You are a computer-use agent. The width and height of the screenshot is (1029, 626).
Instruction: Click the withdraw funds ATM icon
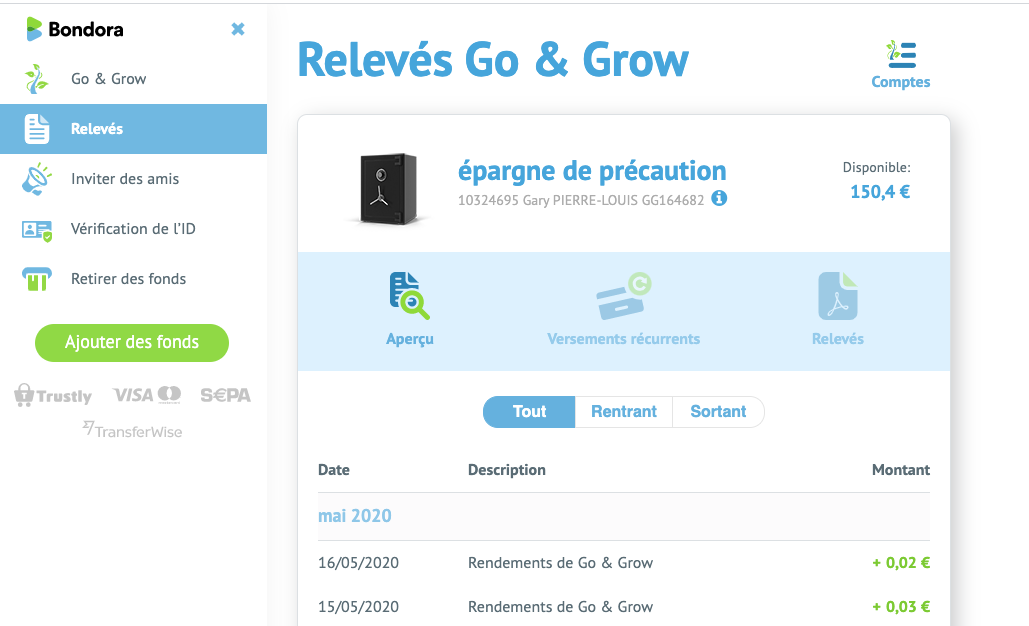pos(37,279)
